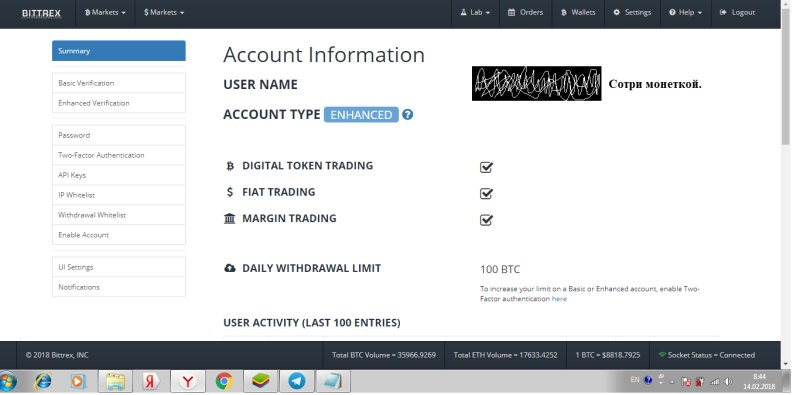Toggle the Digital Token Trading checkbox

486,167
